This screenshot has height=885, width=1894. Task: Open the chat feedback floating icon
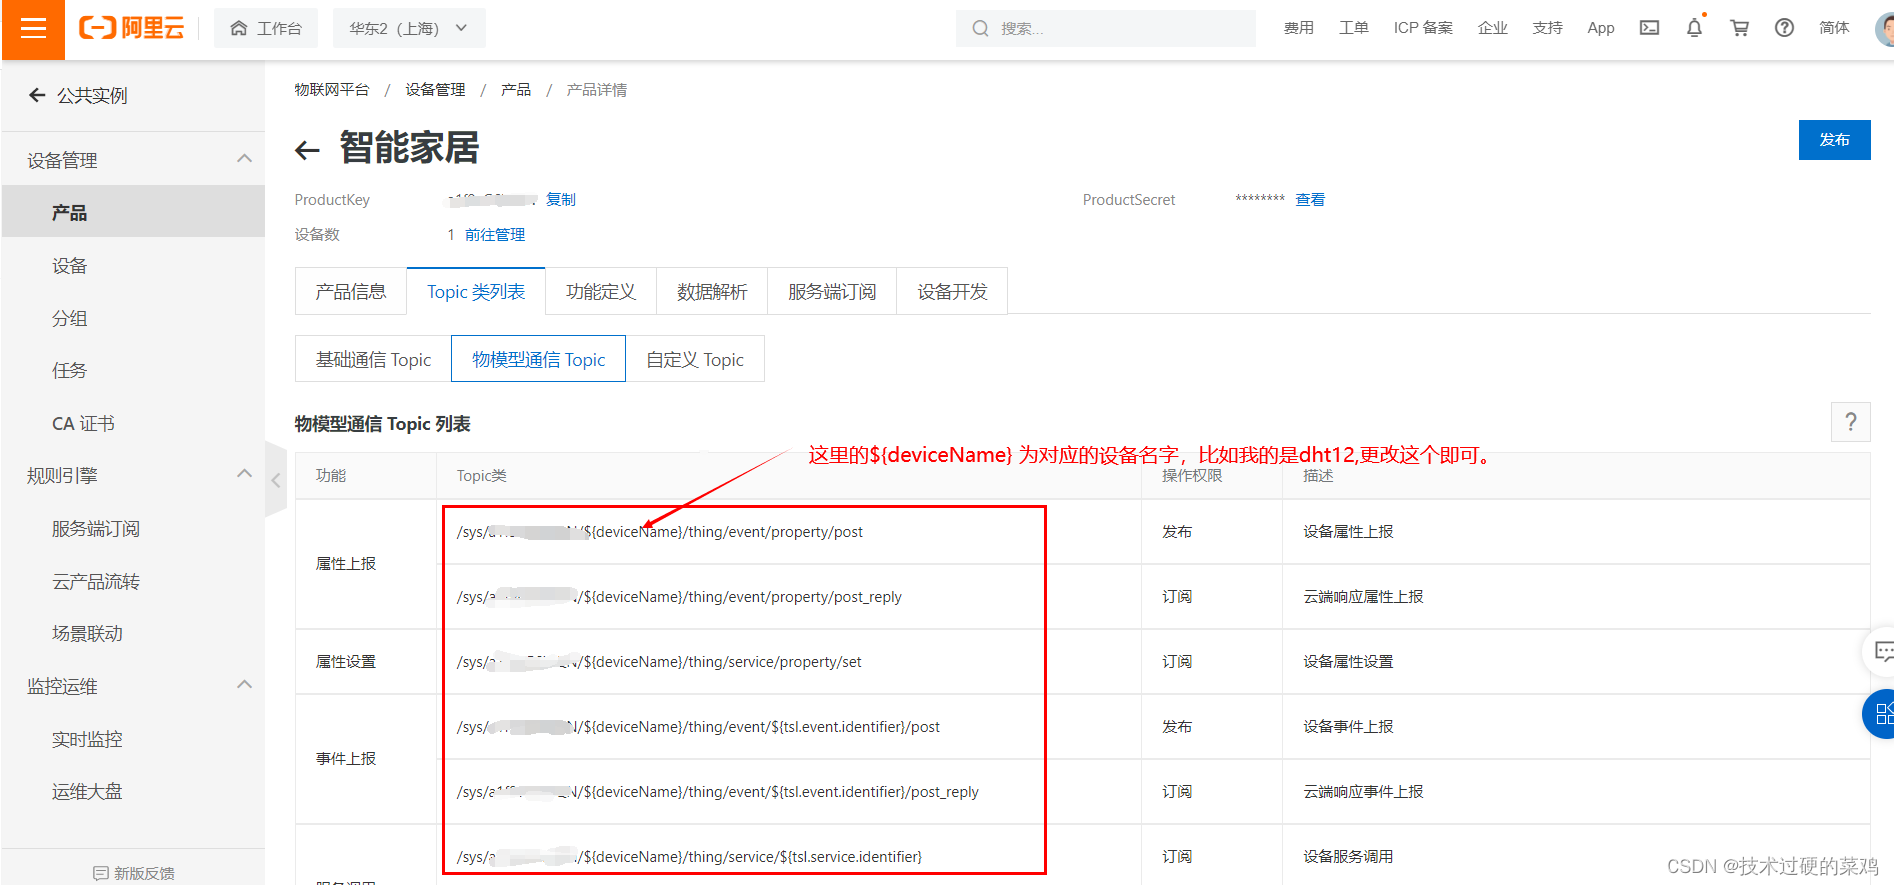coord(1881,652)
